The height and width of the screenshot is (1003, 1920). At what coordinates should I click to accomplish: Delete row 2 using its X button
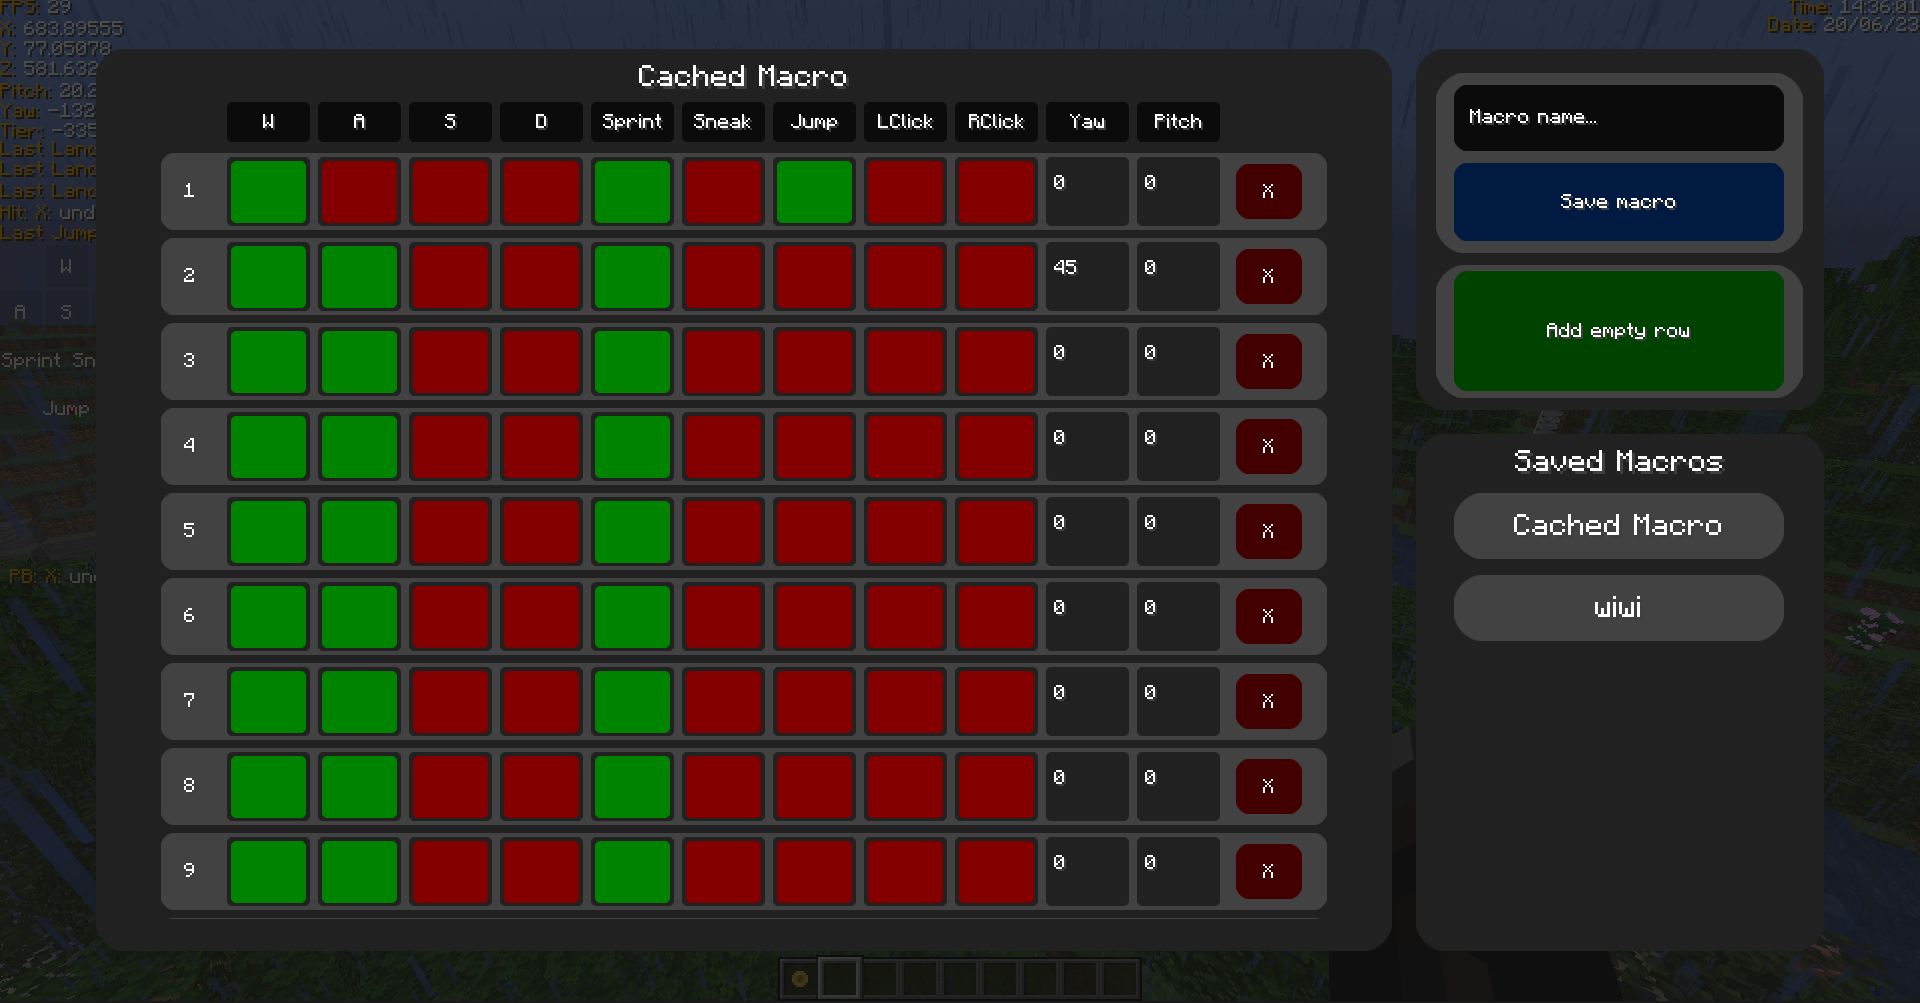(x=1268, y=276)
